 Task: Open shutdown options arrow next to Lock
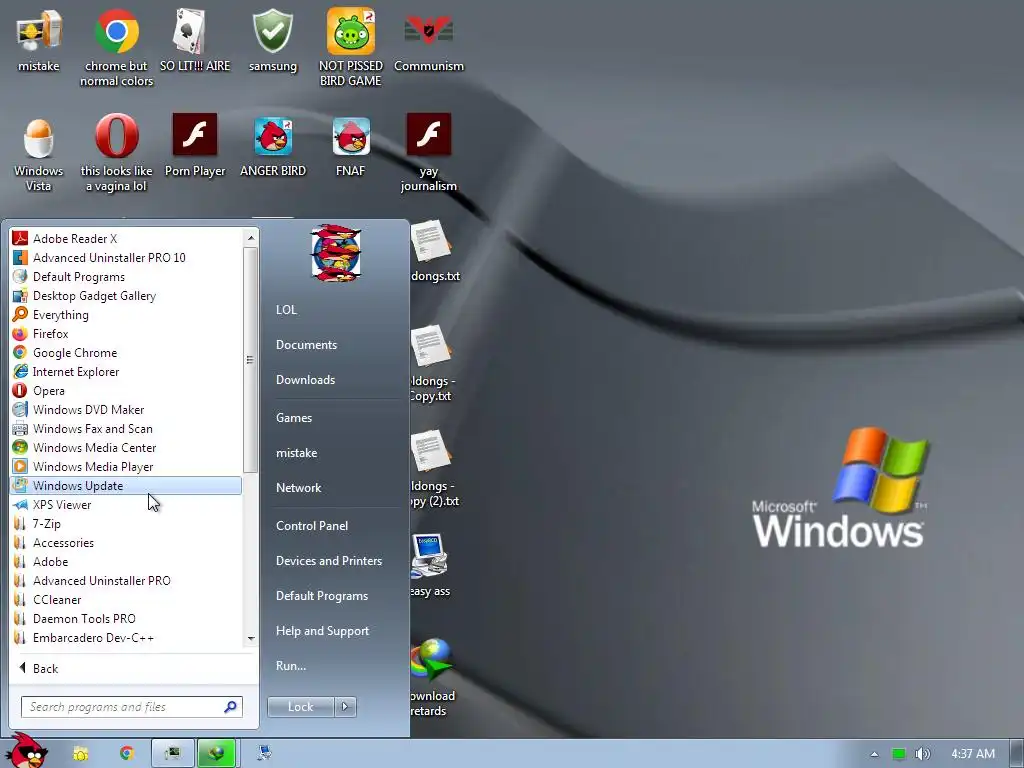point(345,707)
